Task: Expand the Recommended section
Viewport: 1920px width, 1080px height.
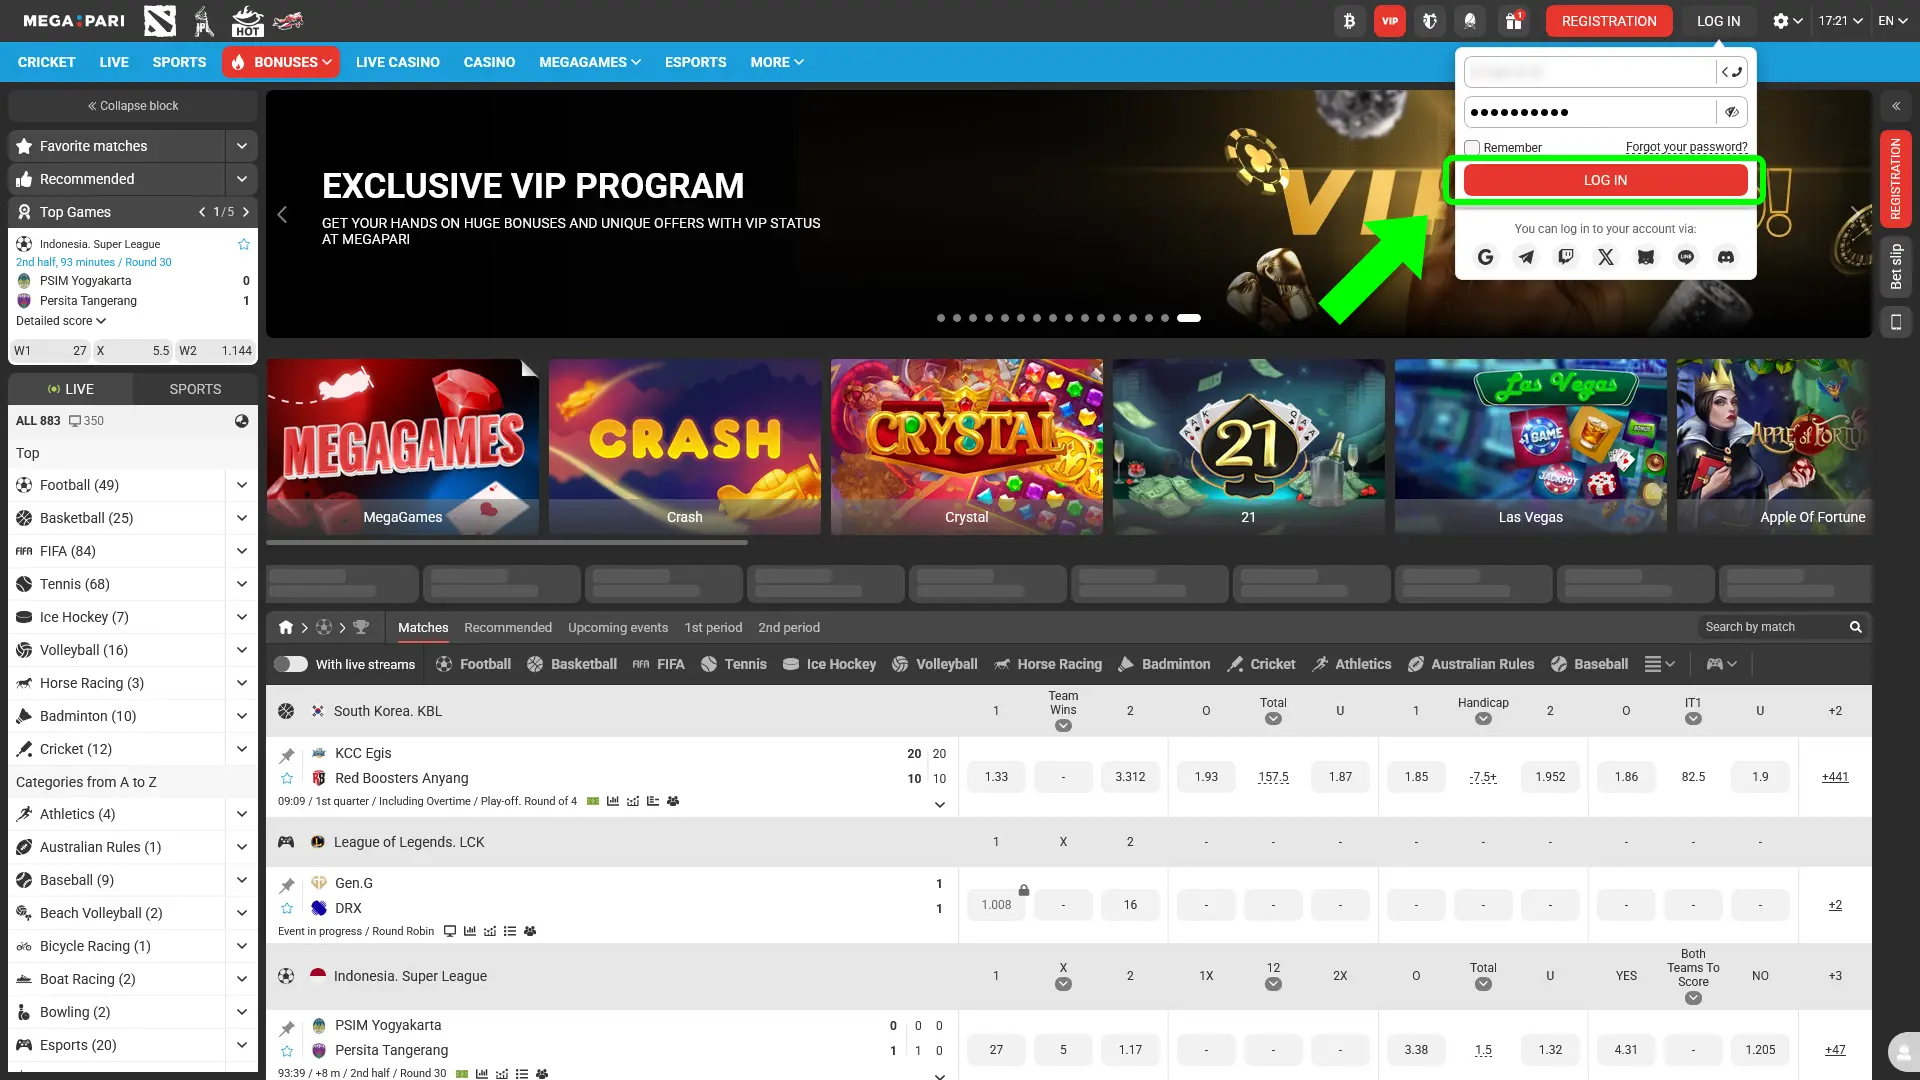Action: click(x=241, y=179)
